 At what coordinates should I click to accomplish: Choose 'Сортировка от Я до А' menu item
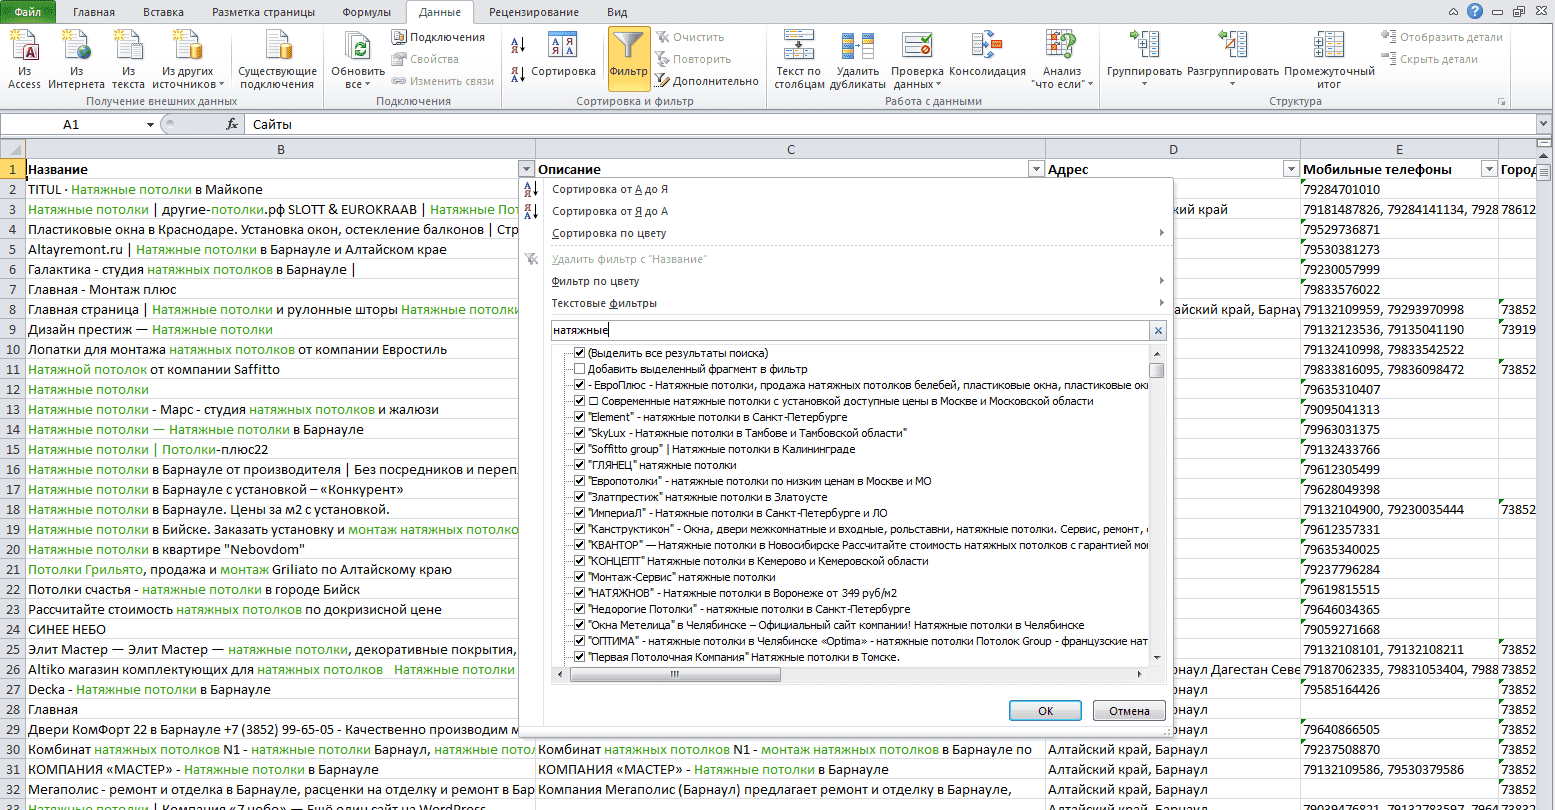pyautogui.click(x=846, y=211)
